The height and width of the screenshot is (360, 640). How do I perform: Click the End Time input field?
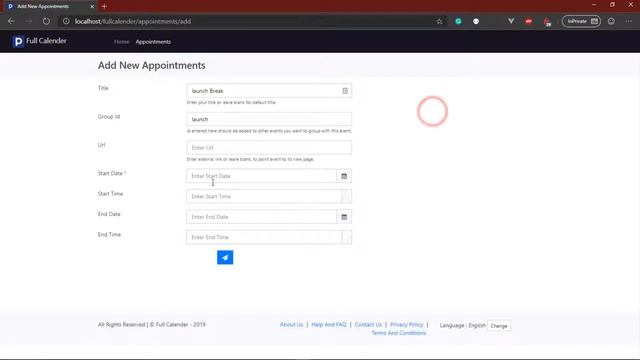[x=264, y=237]
